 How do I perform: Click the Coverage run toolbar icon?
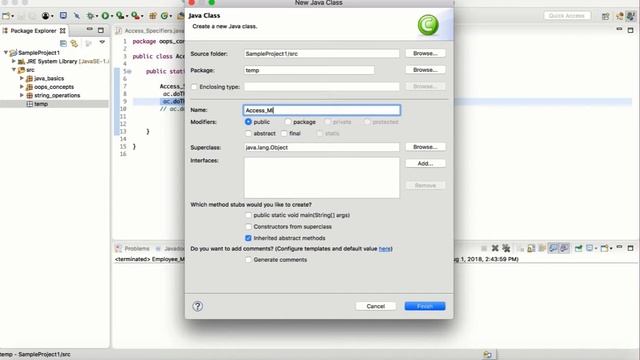(x=120, y=16)
